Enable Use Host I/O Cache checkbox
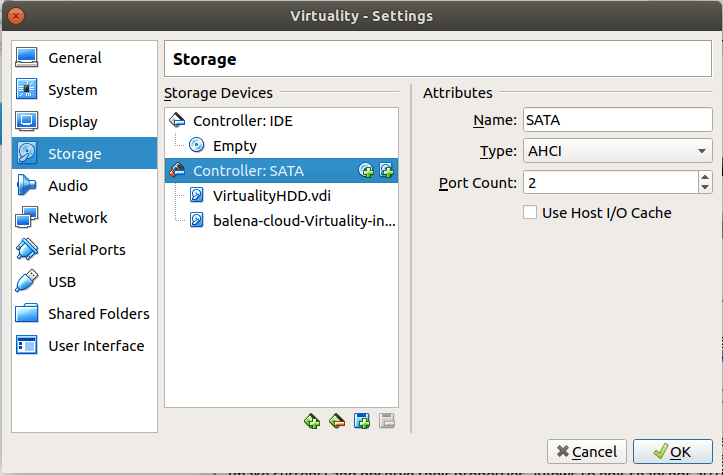 point(530,213)
